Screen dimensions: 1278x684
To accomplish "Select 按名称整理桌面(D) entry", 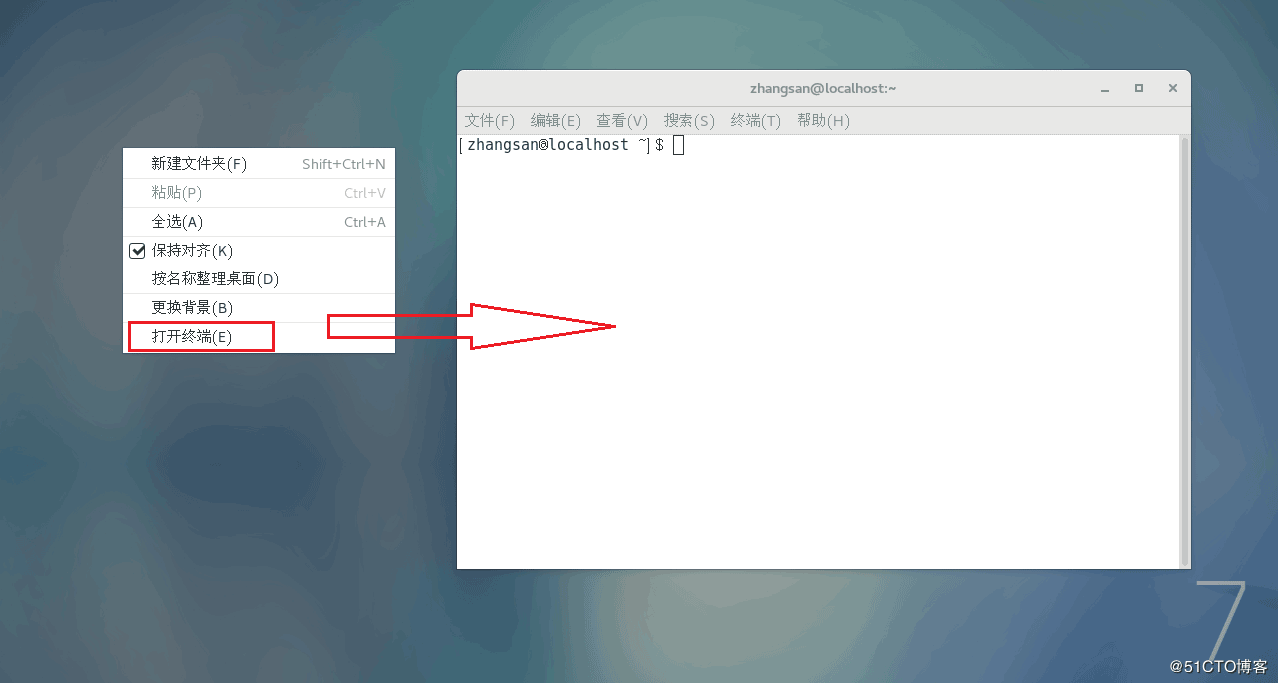I will pos(259,279).
